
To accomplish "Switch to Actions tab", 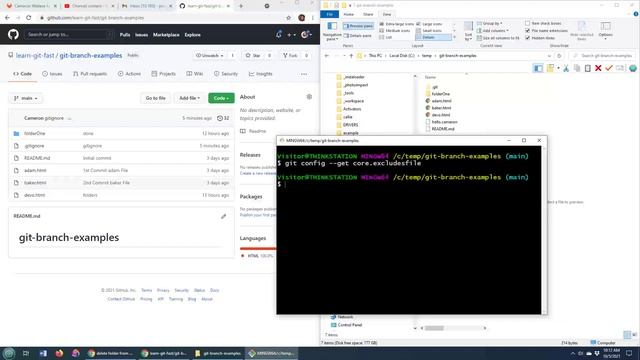I will click(x=129, y=74).
